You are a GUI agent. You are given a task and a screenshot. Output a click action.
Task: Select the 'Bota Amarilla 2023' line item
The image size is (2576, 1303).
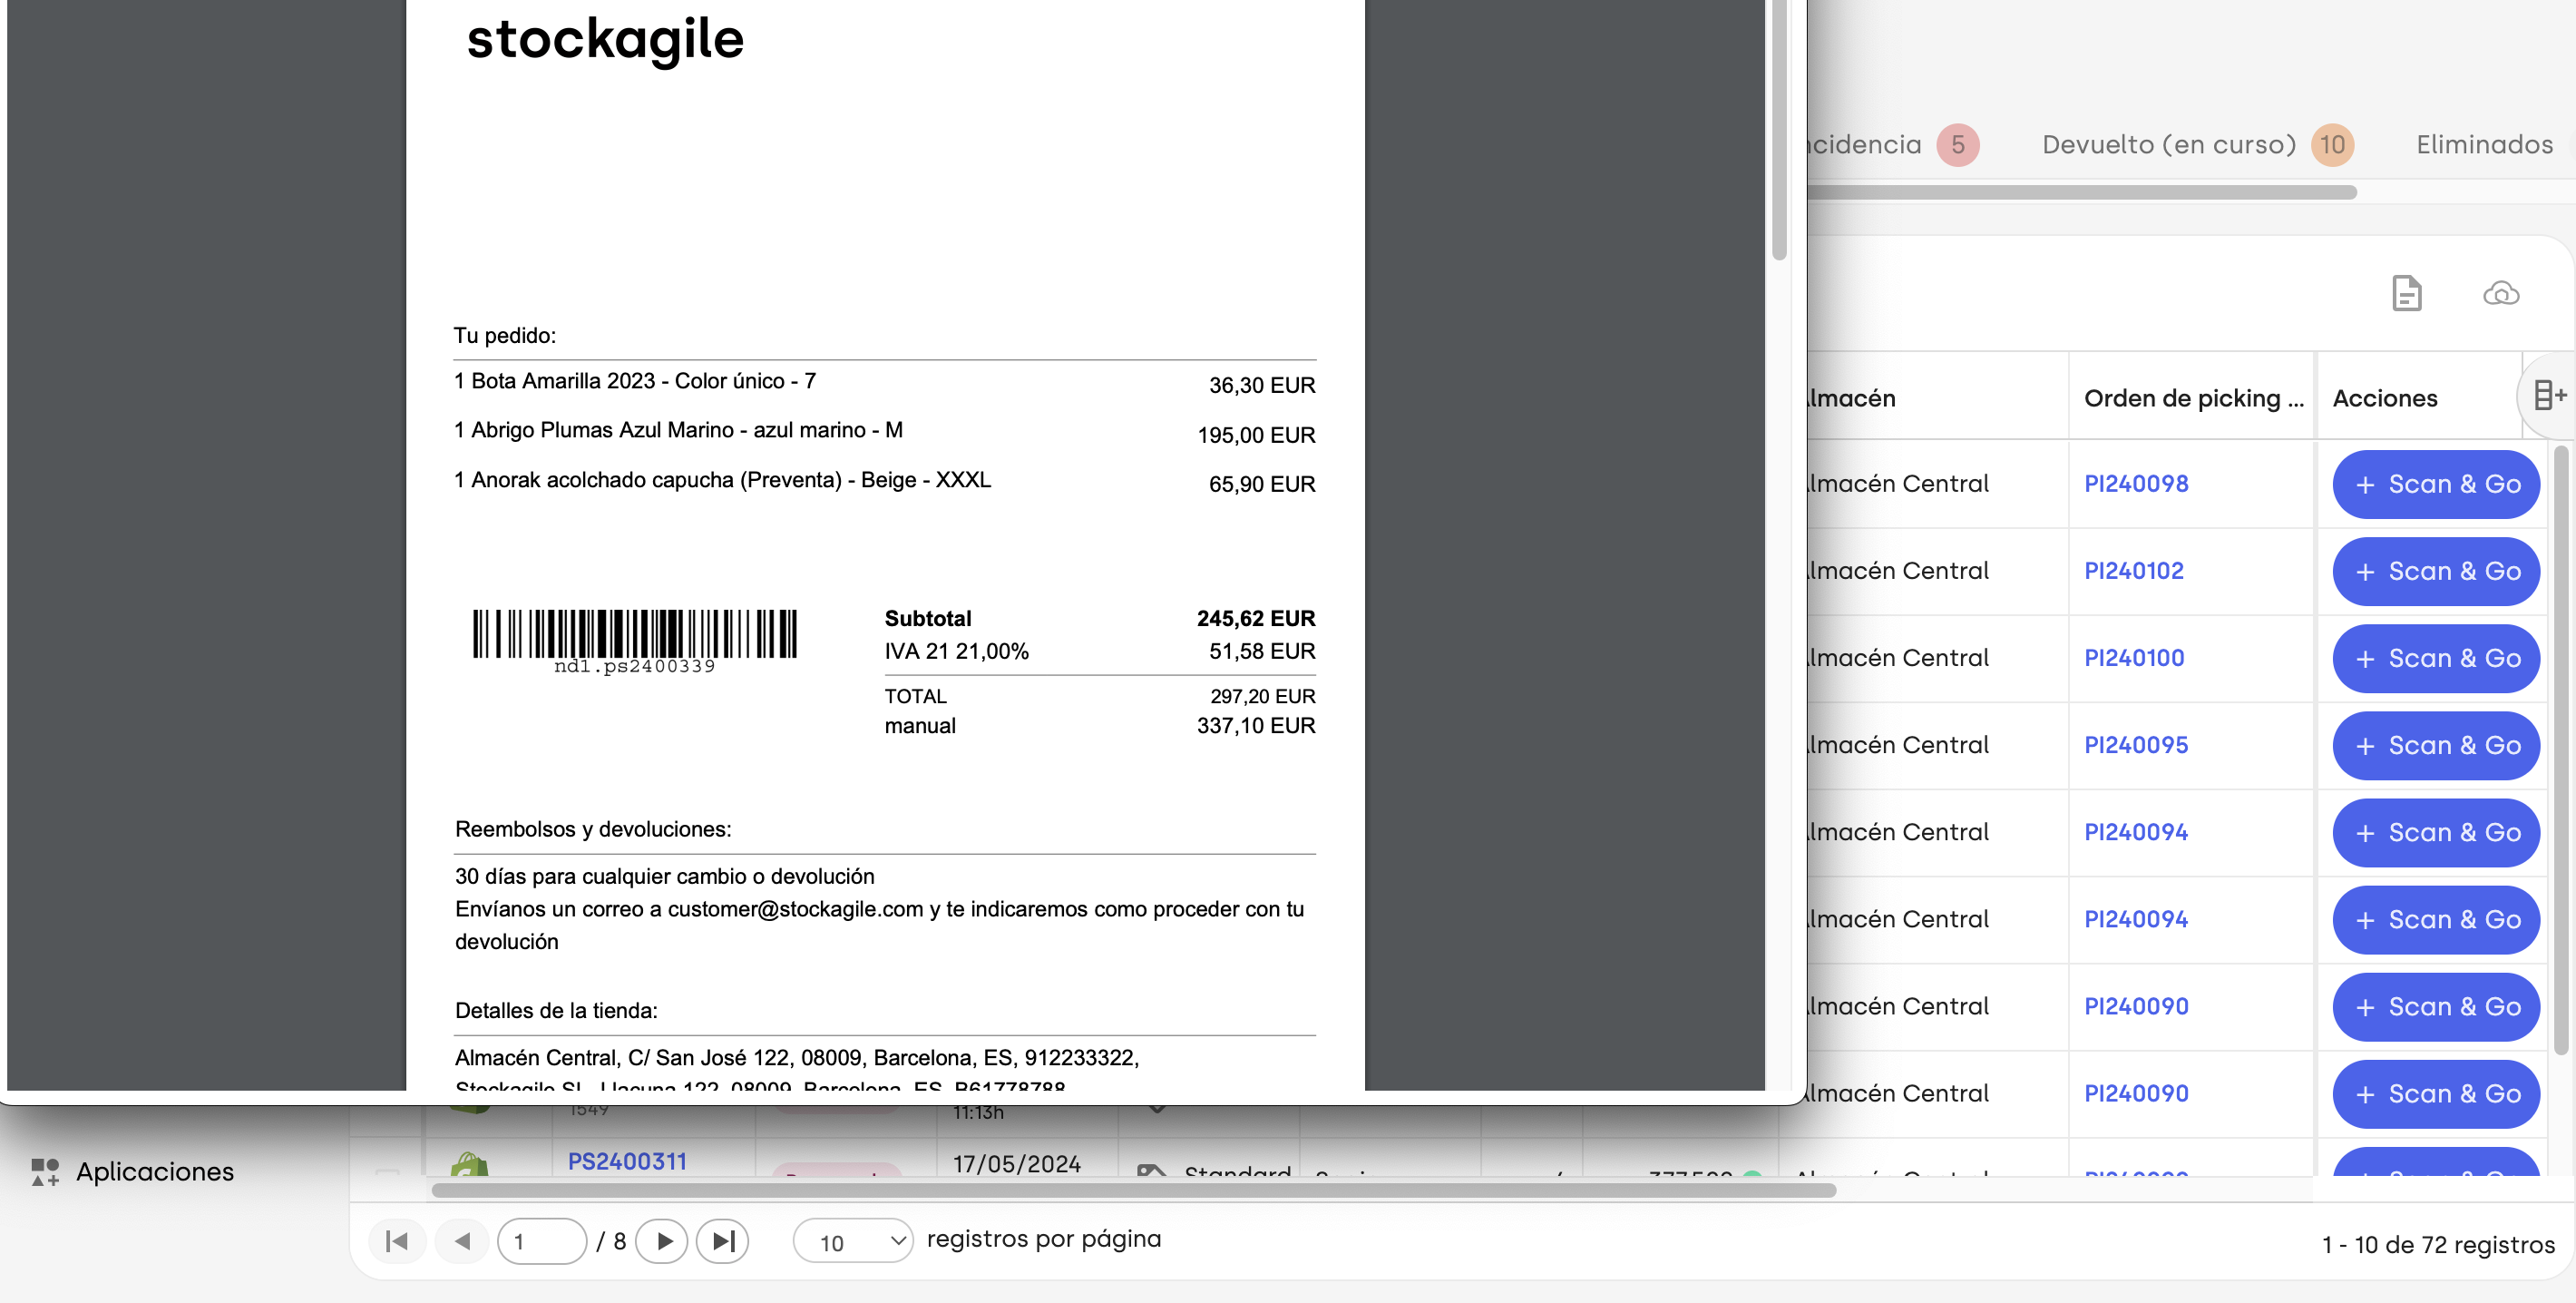634,381
